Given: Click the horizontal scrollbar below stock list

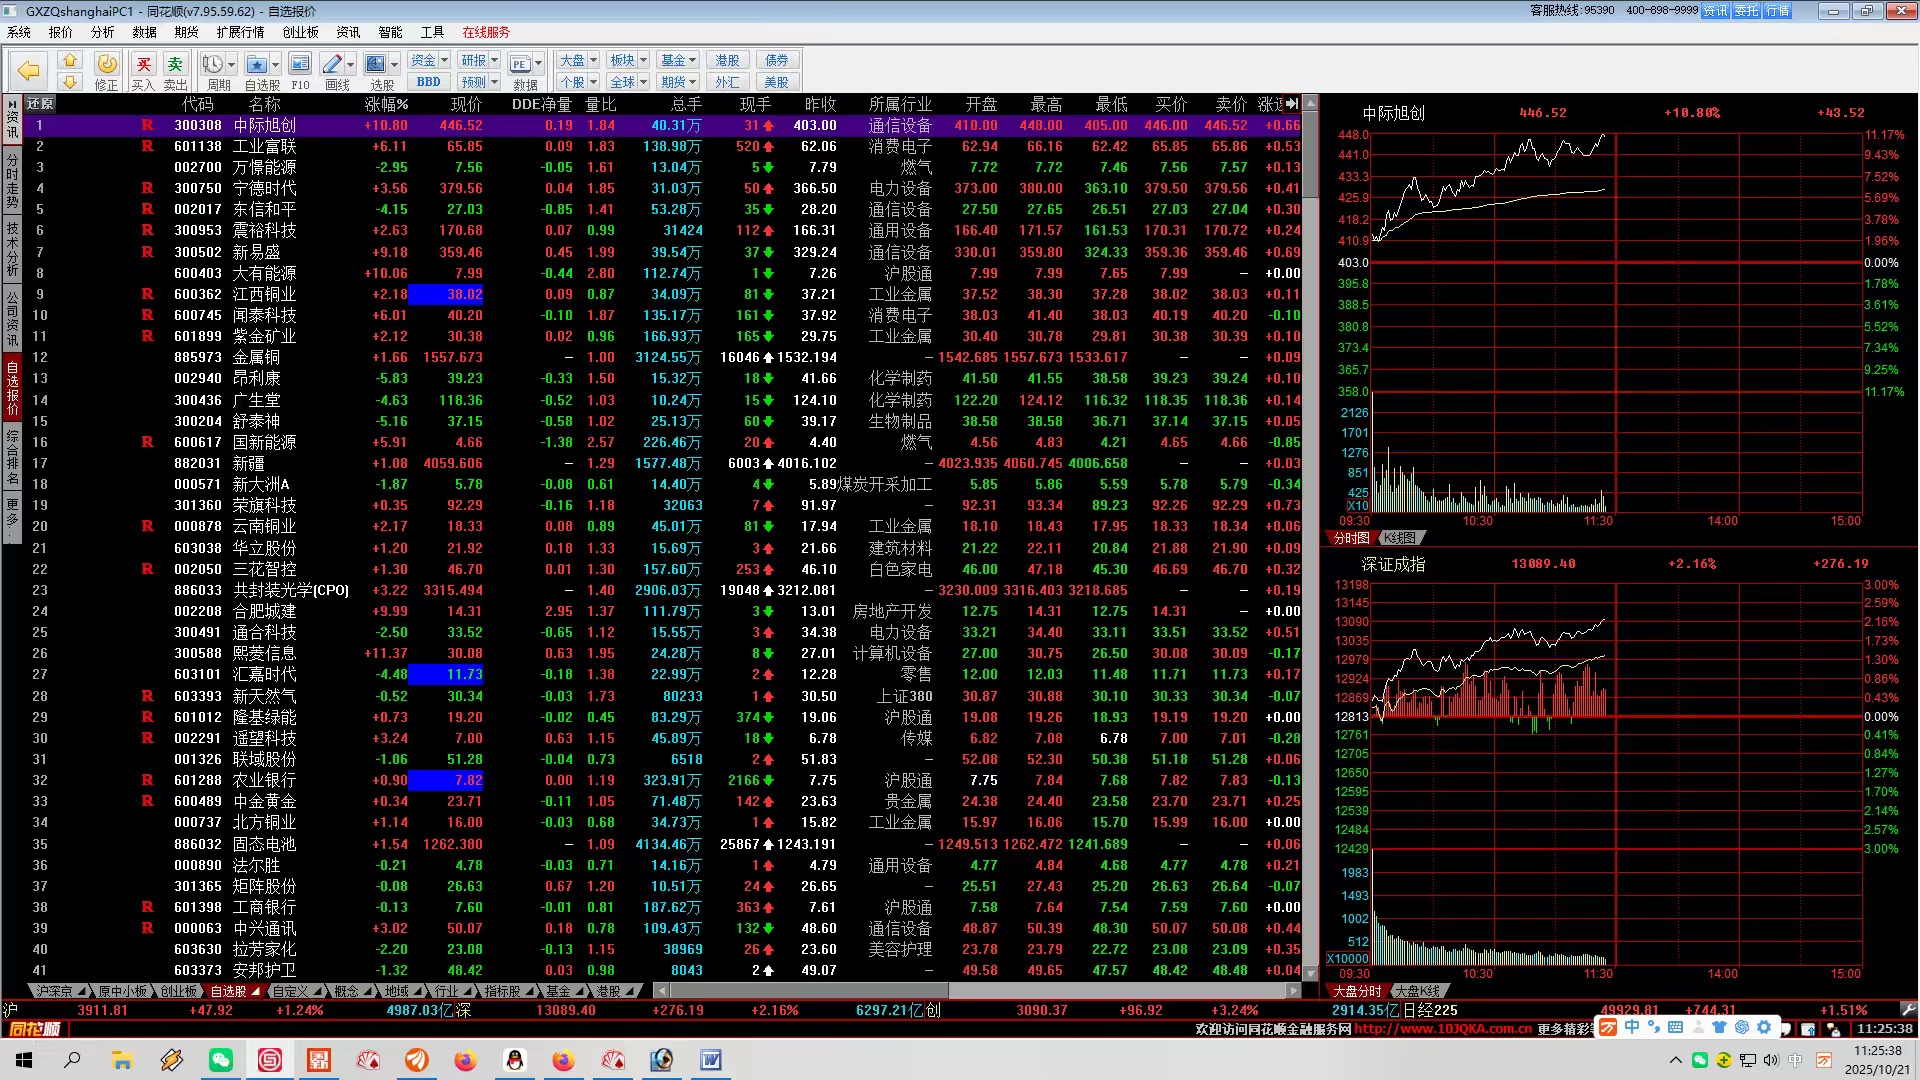Looking at the screenshot, I should pos(808,991).
